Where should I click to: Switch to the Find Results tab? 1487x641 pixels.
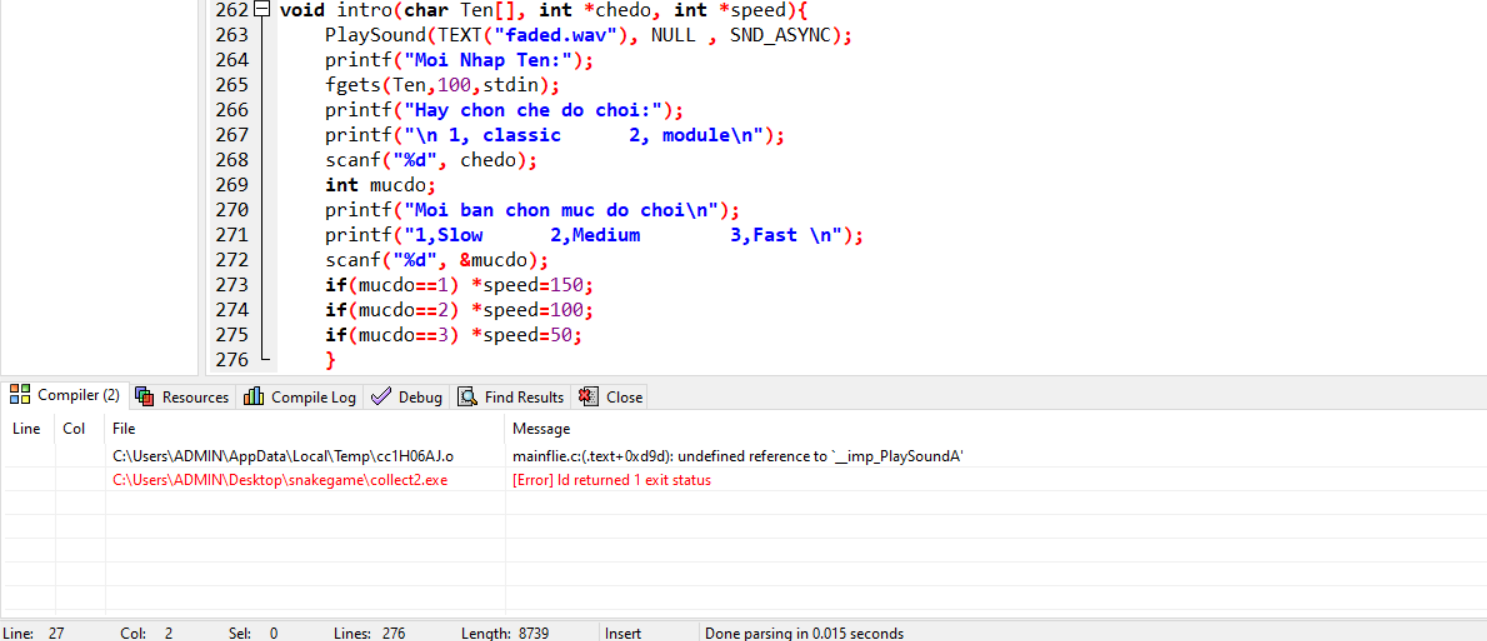pos(511,397)
